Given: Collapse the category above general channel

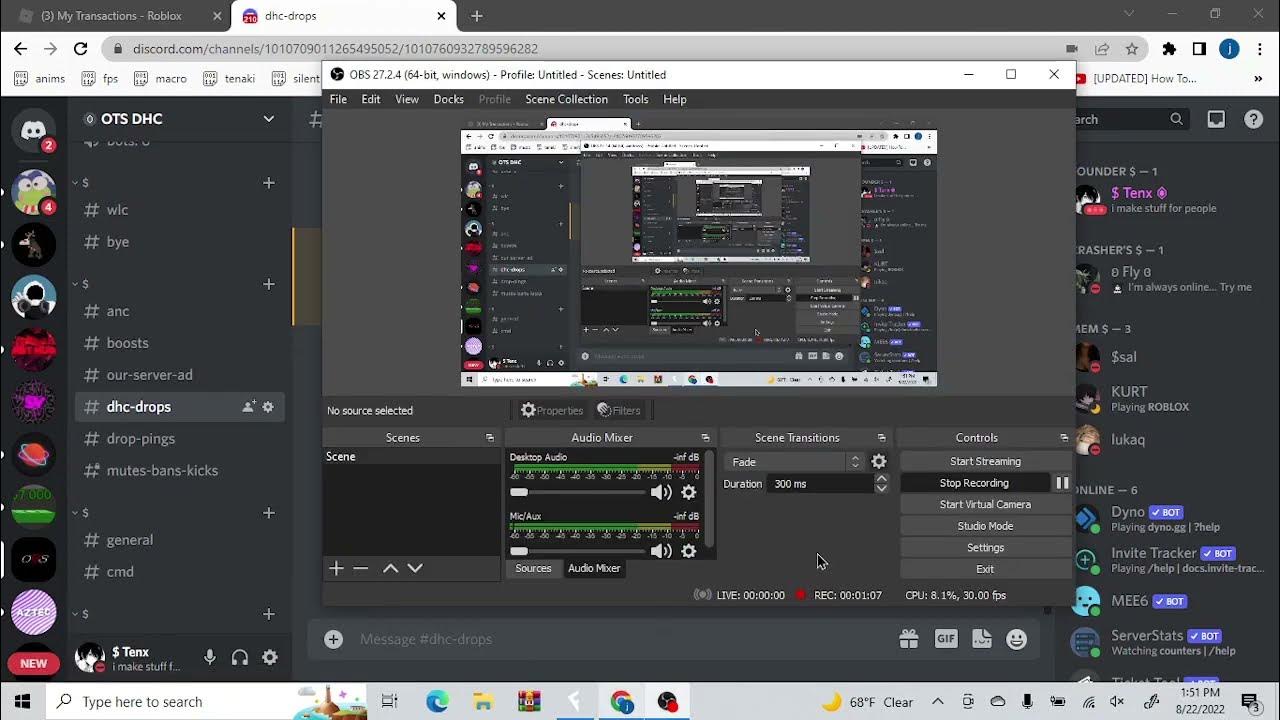Looking at the screenshot, I should pos(80,513).
